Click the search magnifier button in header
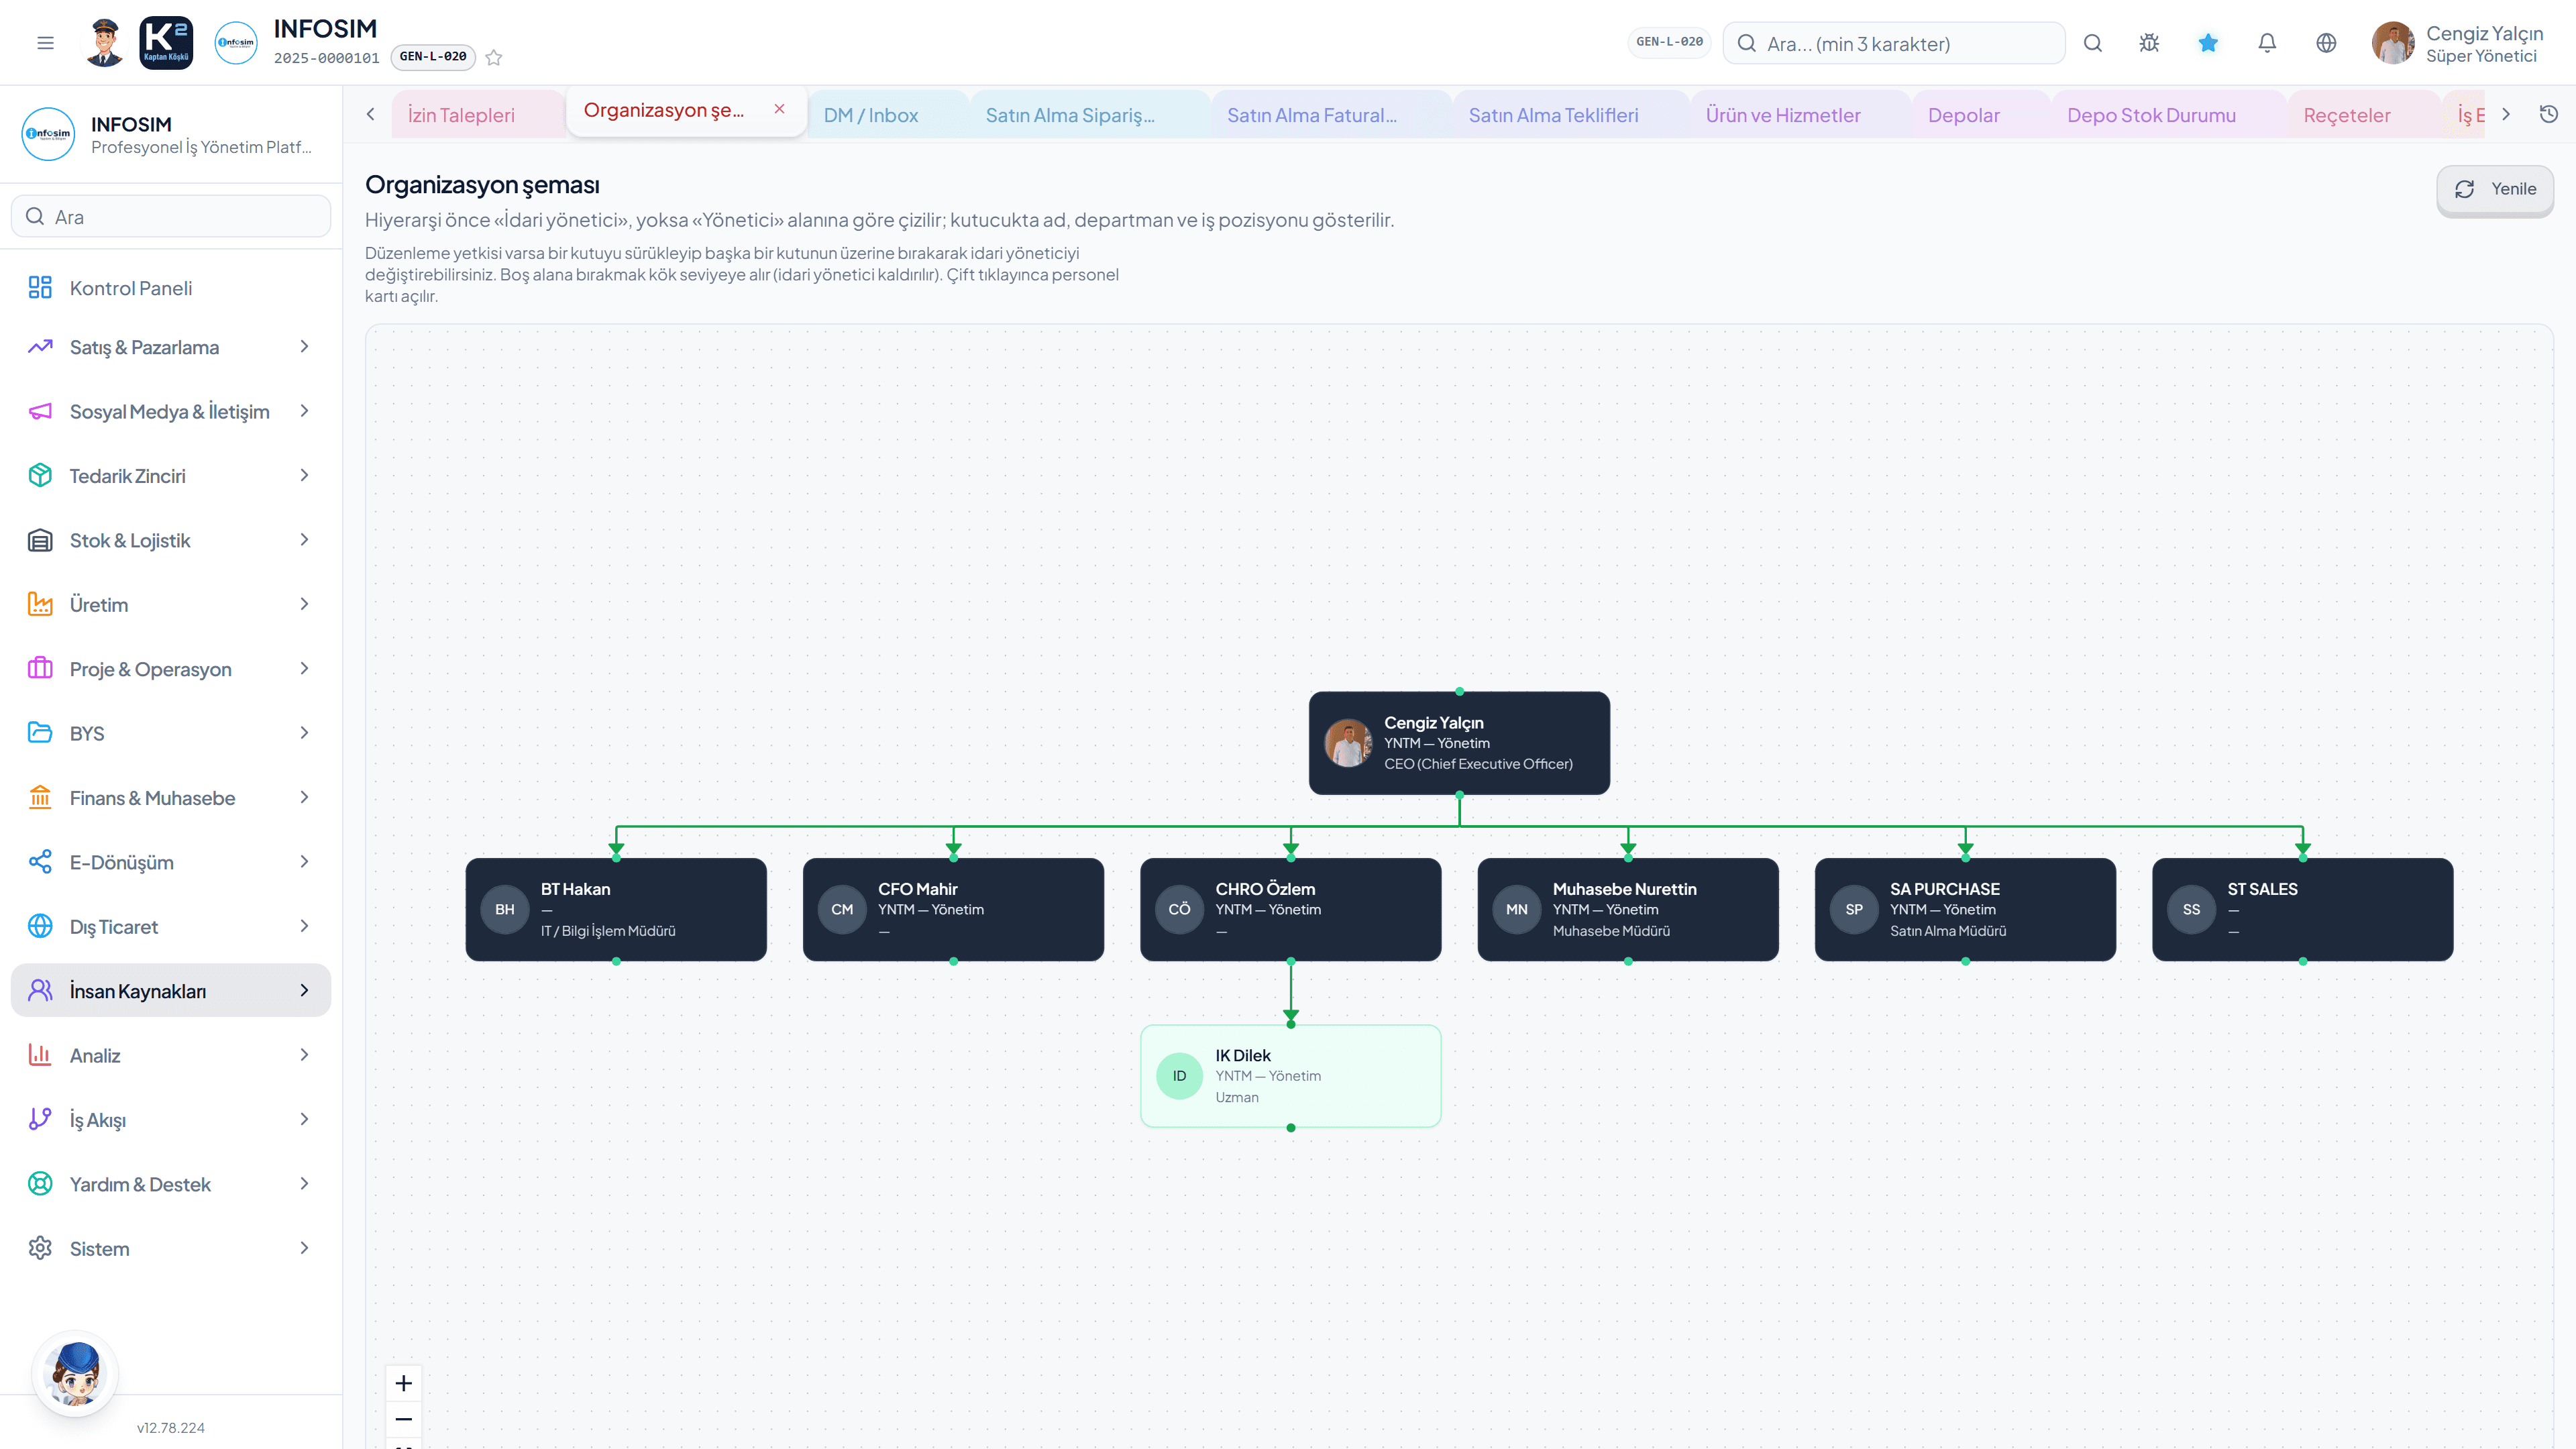This screenshot has height=1449, width=2576. pyautogui.click(x=2093, y=43)
